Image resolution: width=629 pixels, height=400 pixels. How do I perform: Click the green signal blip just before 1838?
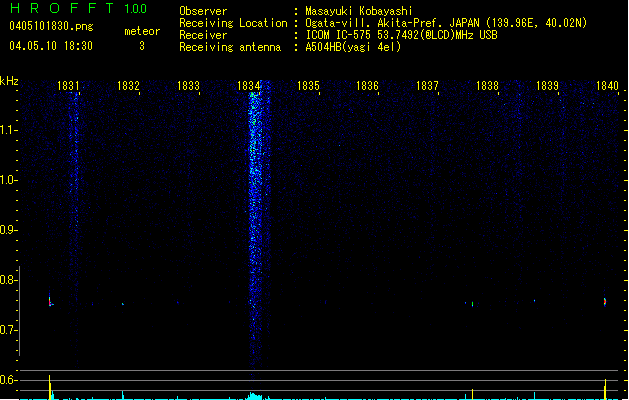point(473,304)
